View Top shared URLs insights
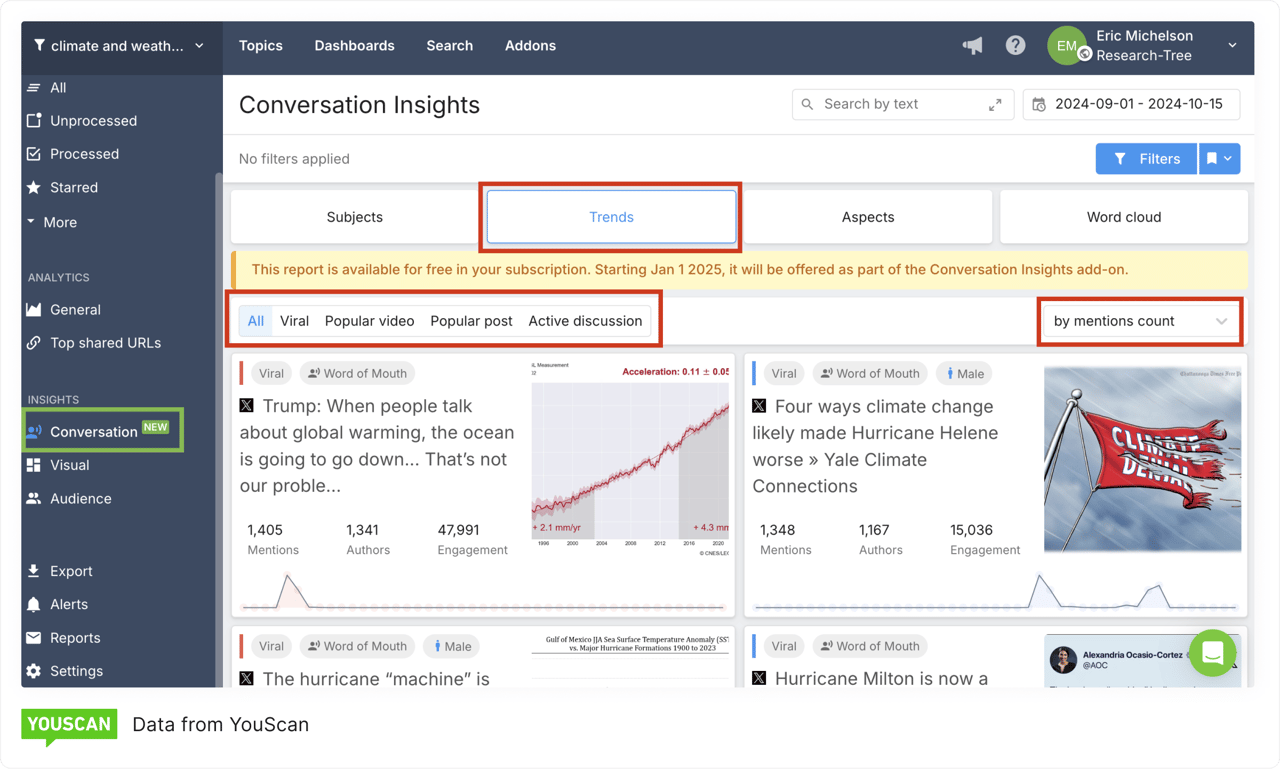This screenshot has width=1280, height=769. pyautogui.click(x=106, y=342)
